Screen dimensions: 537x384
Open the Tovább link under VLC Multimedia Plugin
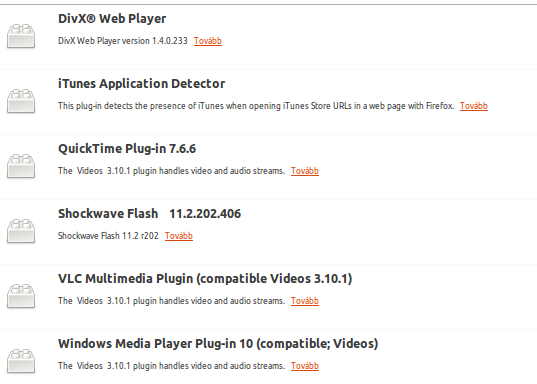pyautogui.click(x=305, y=301)
